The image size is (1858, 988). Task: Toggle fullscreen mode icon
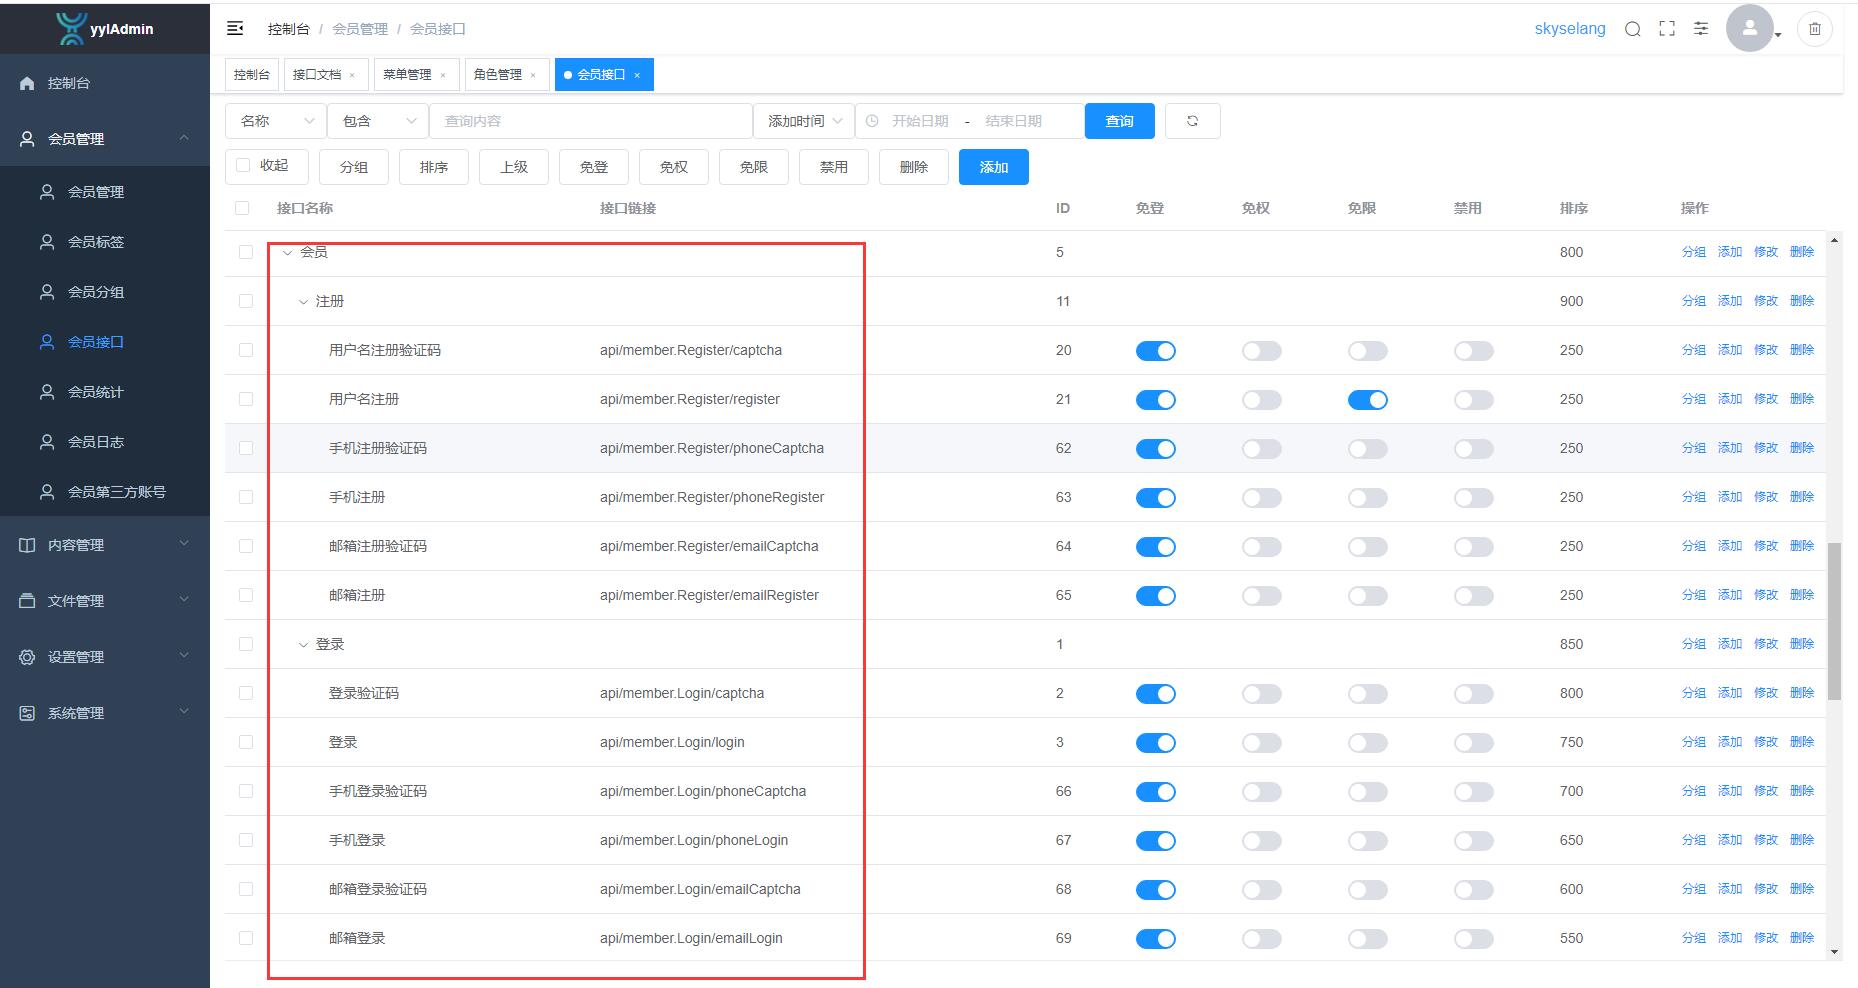pos(1666,29)
